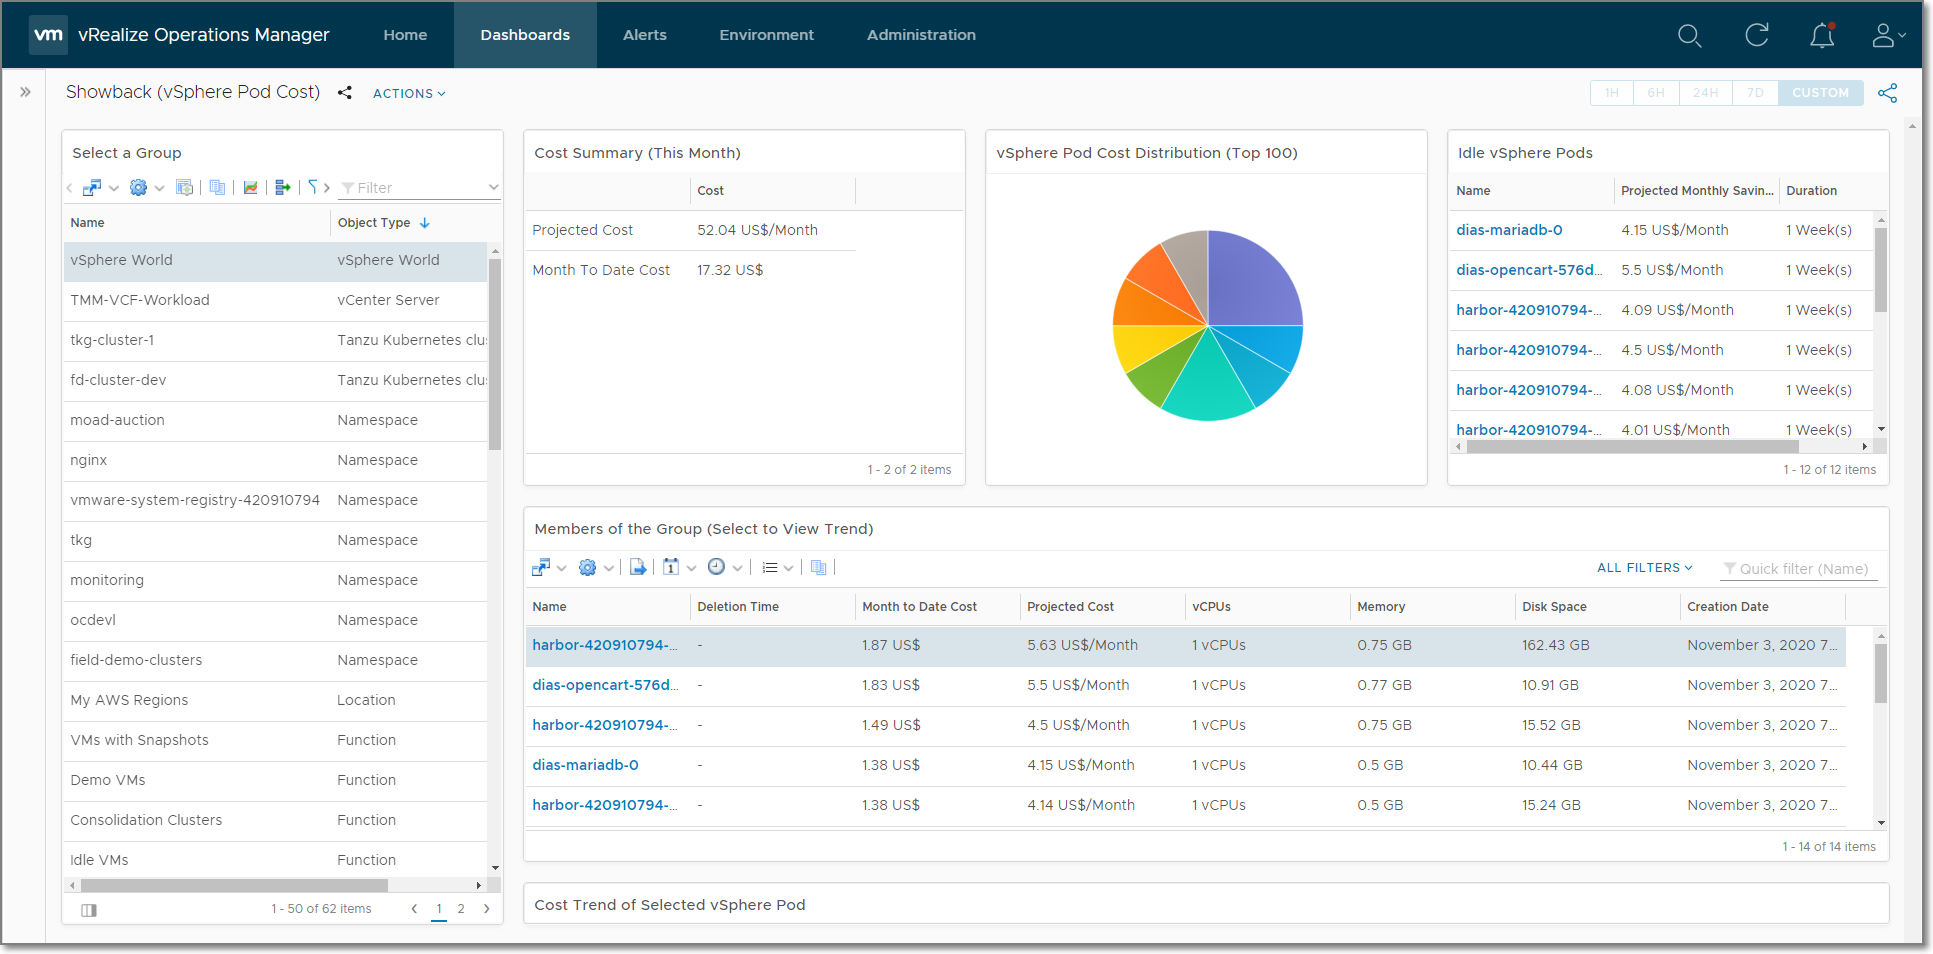Viewport: 1933px width, 954px height.
Task: Click the chart icon in Select a Group toolbar
Action: (250, 187)
